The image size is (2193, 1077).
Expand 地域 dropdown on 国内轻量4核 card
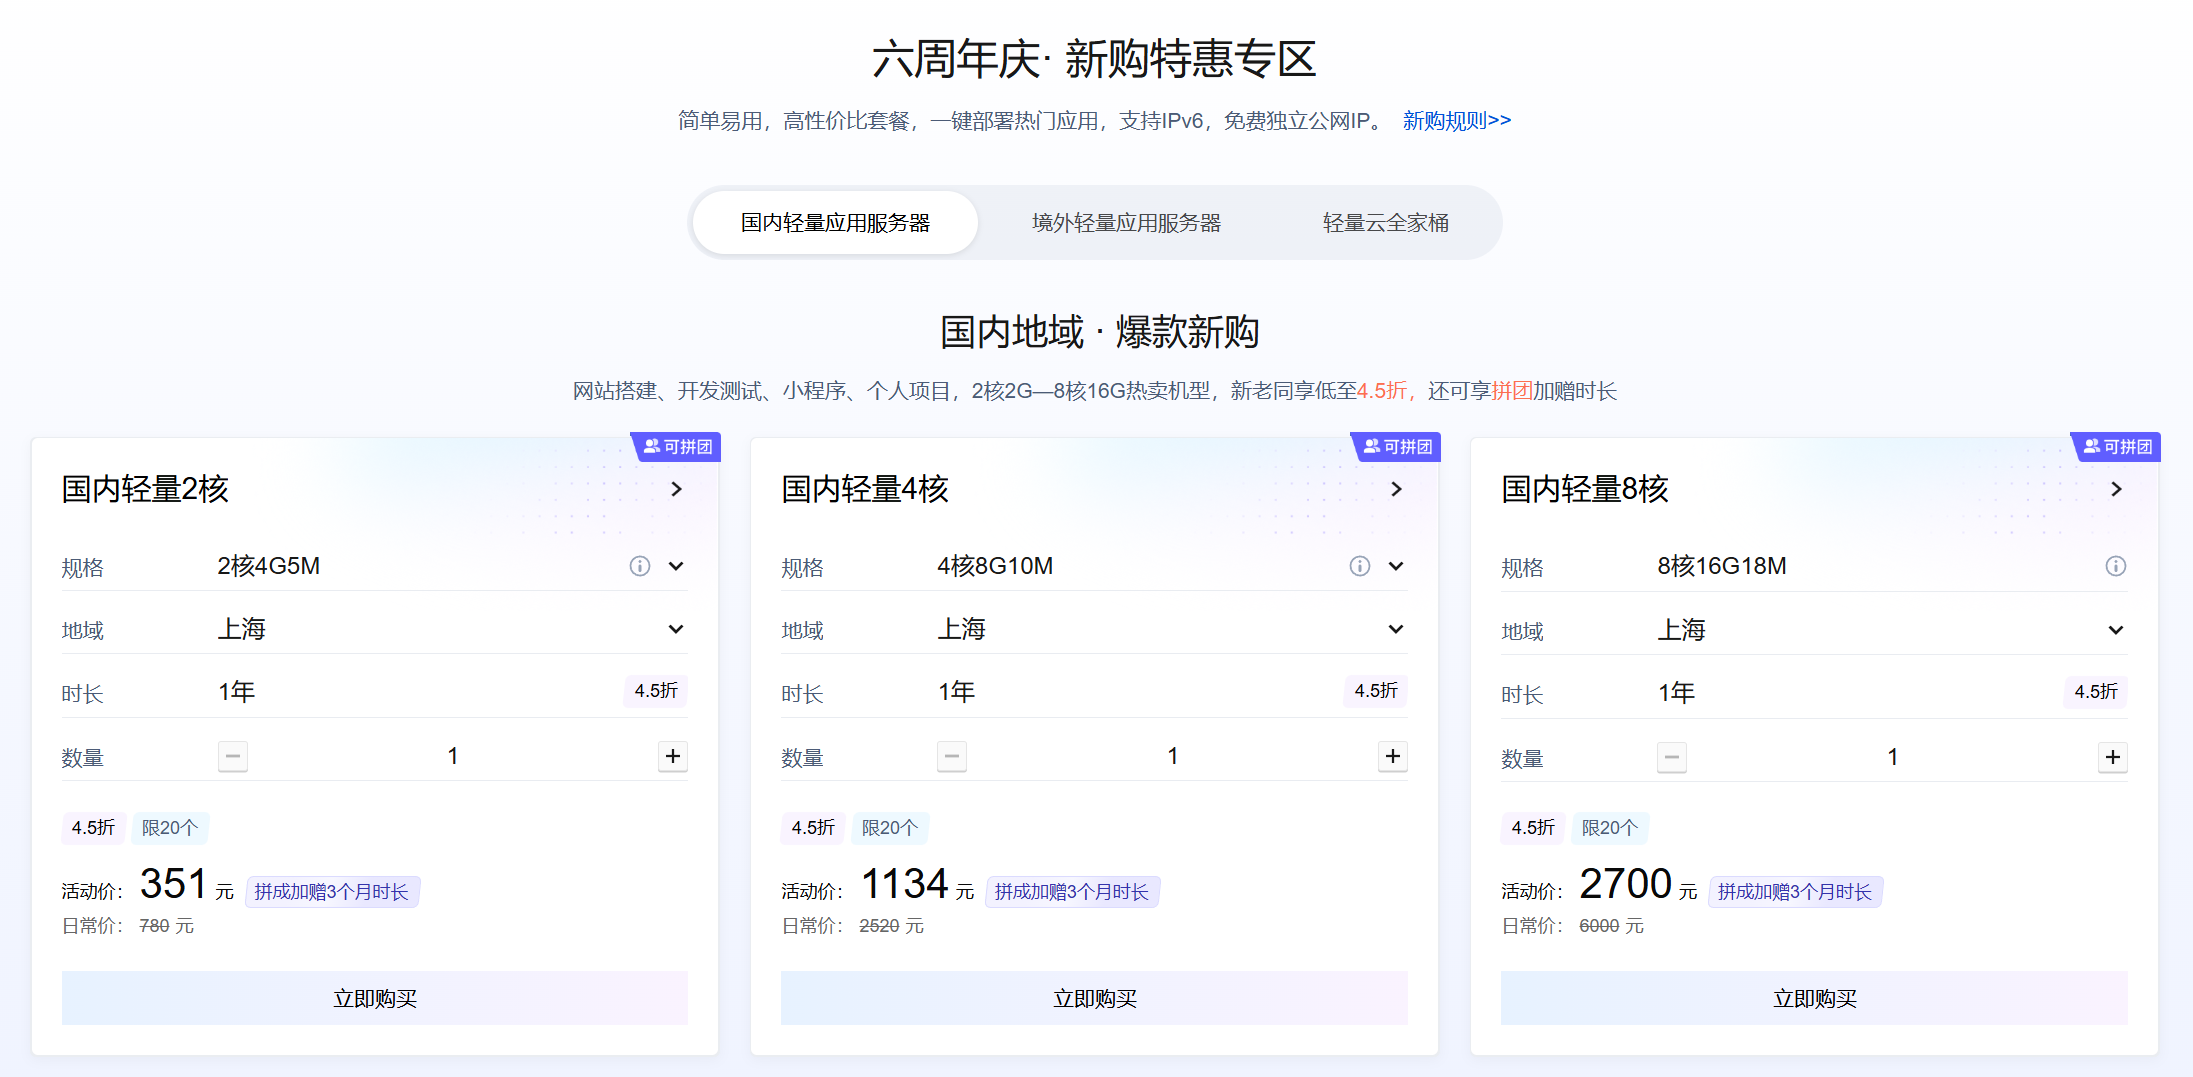[1397, 629]
